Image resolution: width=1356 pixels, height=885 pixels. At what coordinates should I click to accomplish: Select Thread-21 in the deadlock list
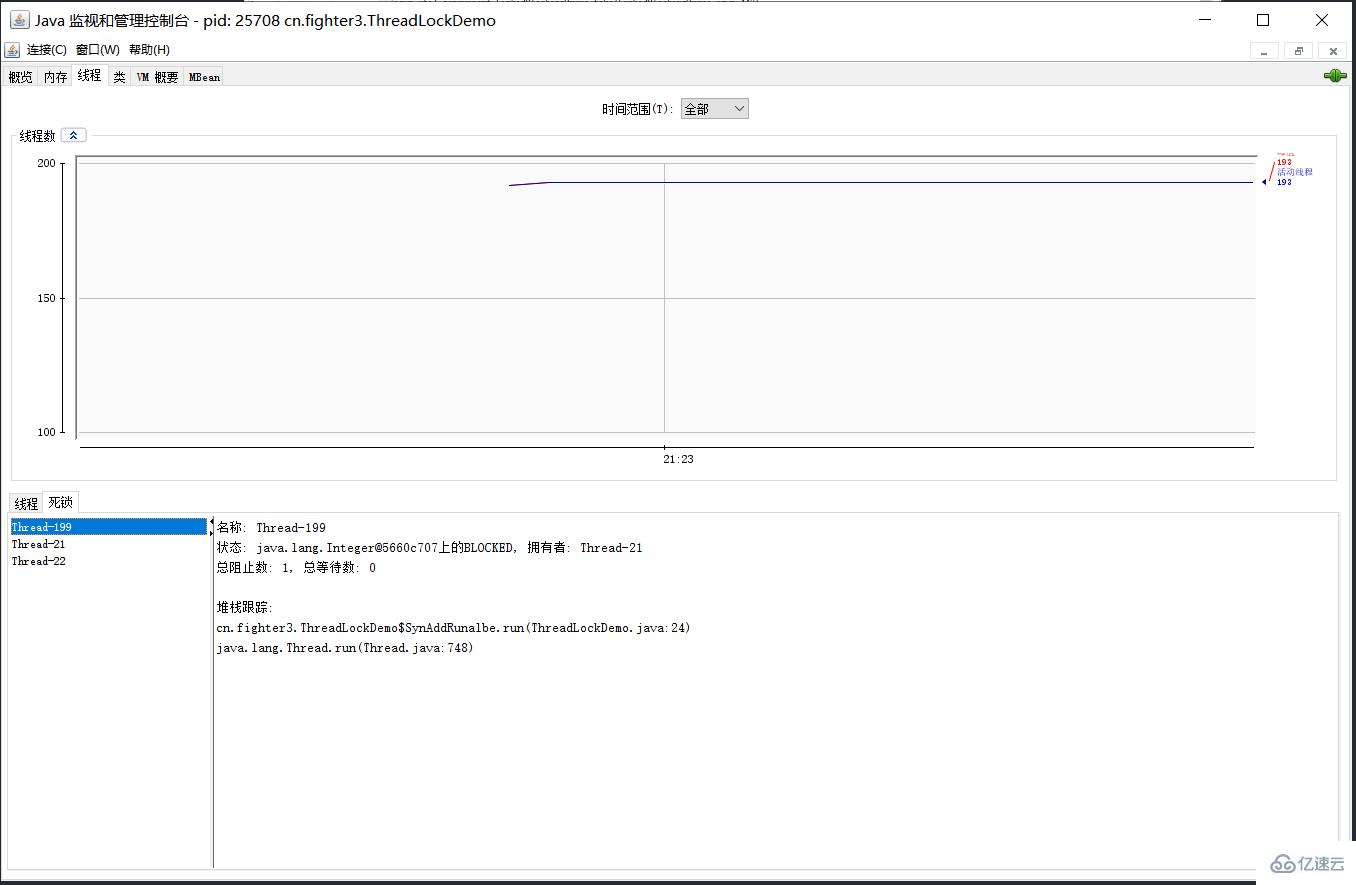coord(108,544)
